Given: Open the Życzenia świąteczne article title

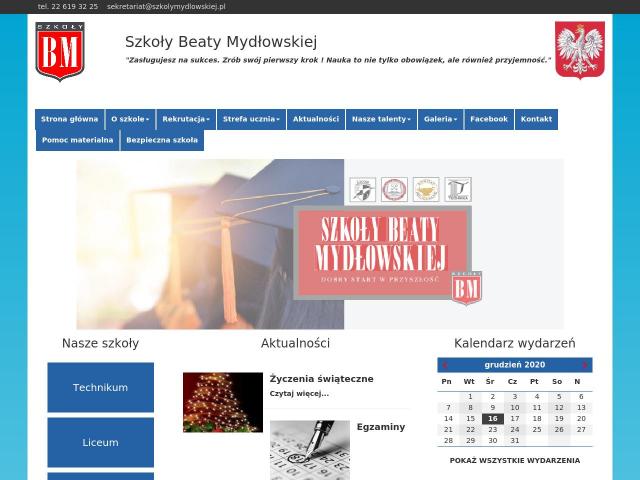Looking at the screenshot, I should (x=322, y=379).
